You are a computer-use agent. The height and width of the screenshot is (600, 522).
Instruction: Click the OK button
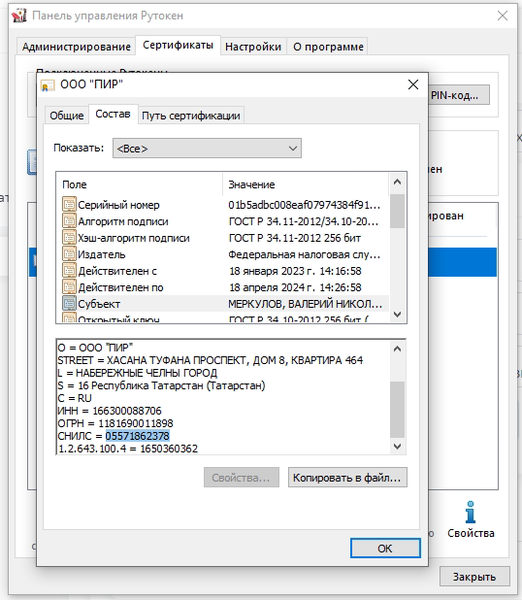point(385,548)
